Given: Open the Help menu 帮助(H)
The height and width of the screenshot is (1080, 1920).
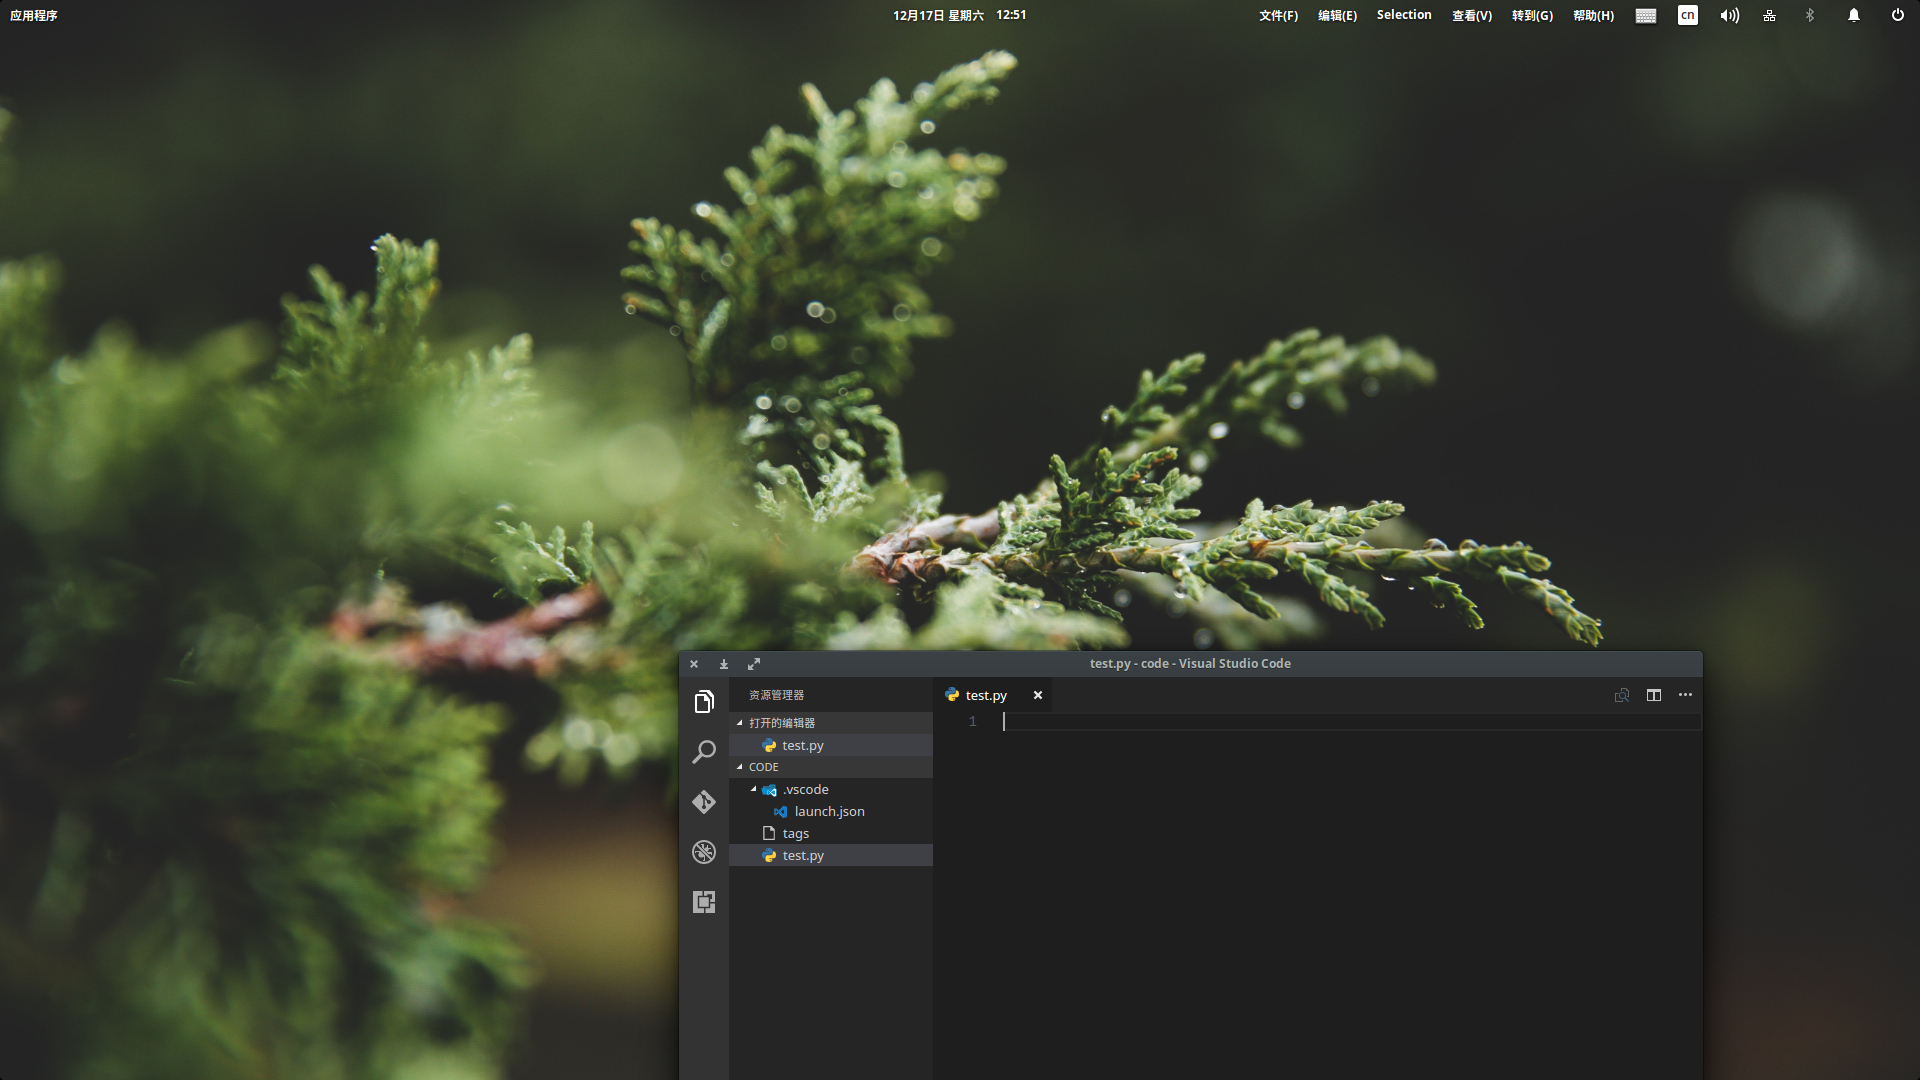Looking at the screenshot, I should 1593,15.
